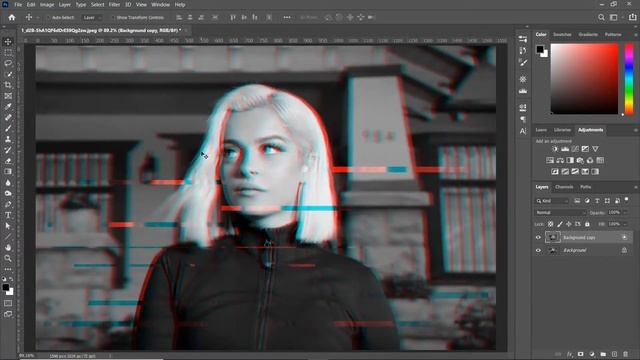Open the layer filter Kind dropdown

pos(552,201)
